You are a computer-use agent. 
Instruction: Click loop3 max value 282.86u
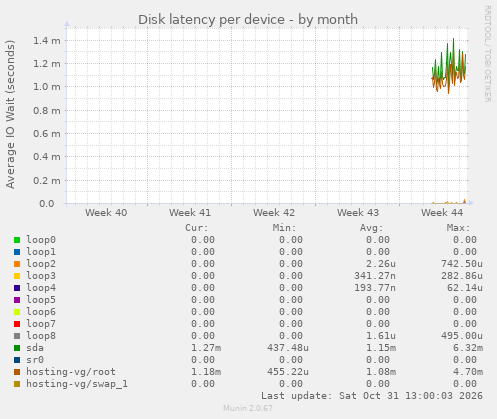(x=462, y=276)
